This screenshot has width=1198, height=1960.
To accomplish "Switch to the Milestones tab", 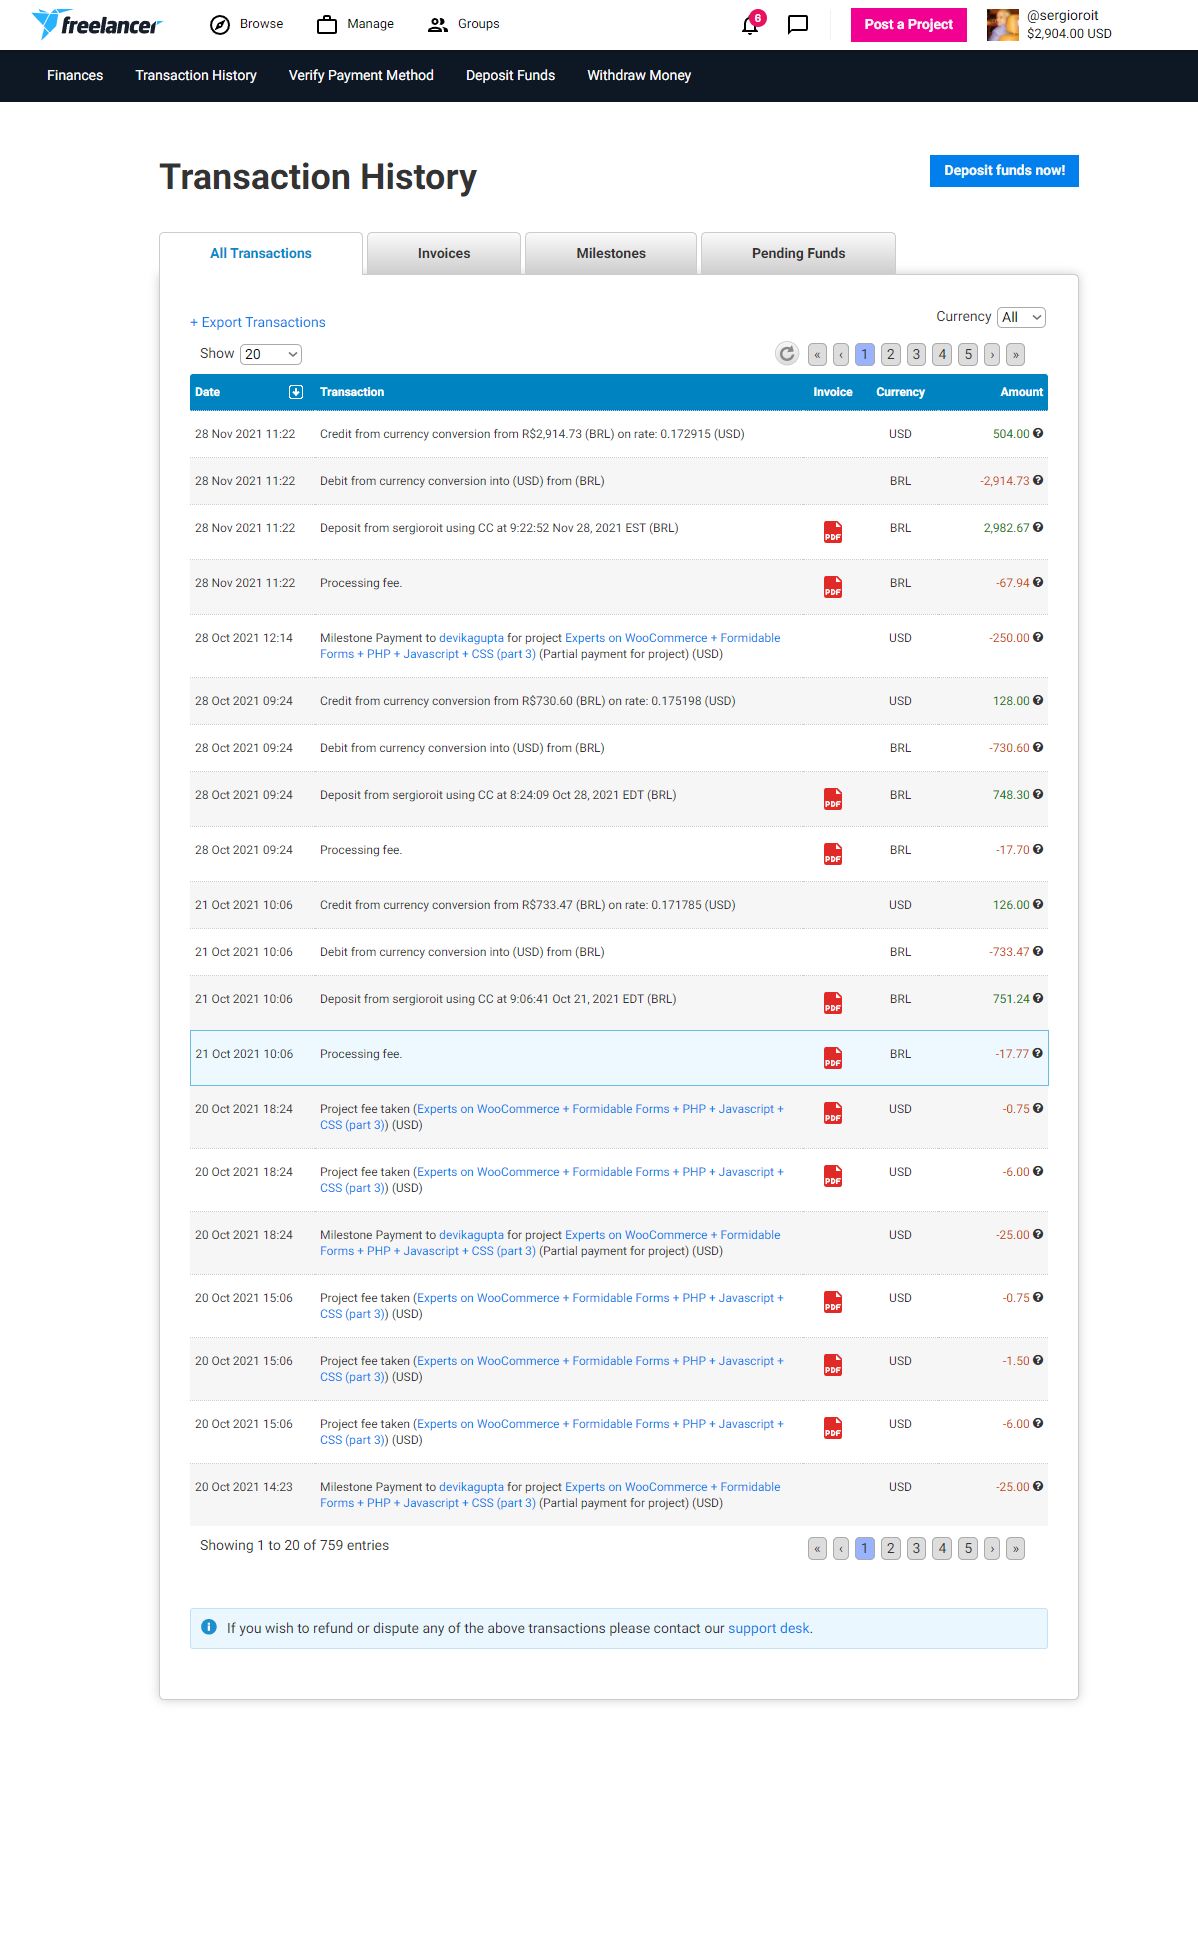I will pos(611,253).
